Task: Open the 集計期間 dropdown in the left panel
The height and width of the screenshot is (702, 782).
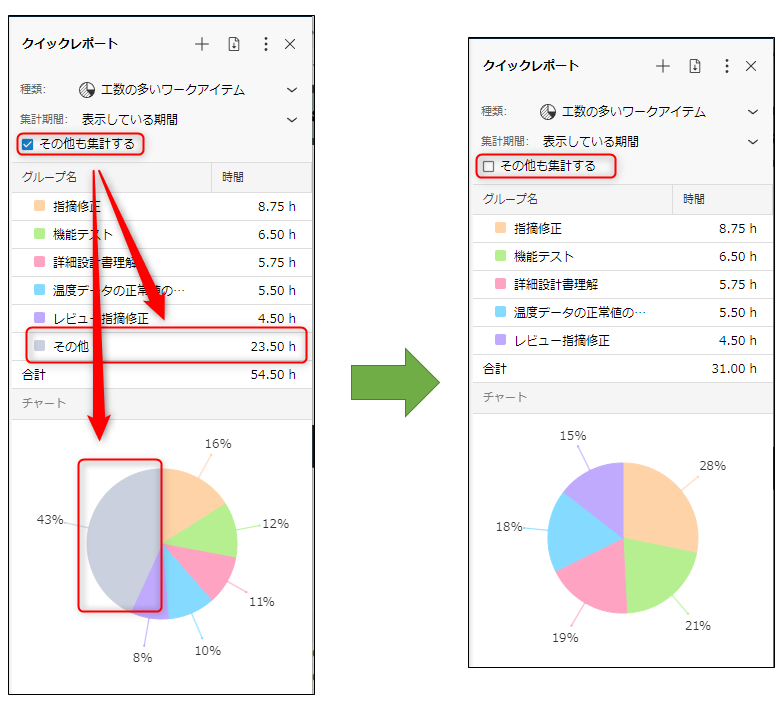Action: (x=291, y=119)
